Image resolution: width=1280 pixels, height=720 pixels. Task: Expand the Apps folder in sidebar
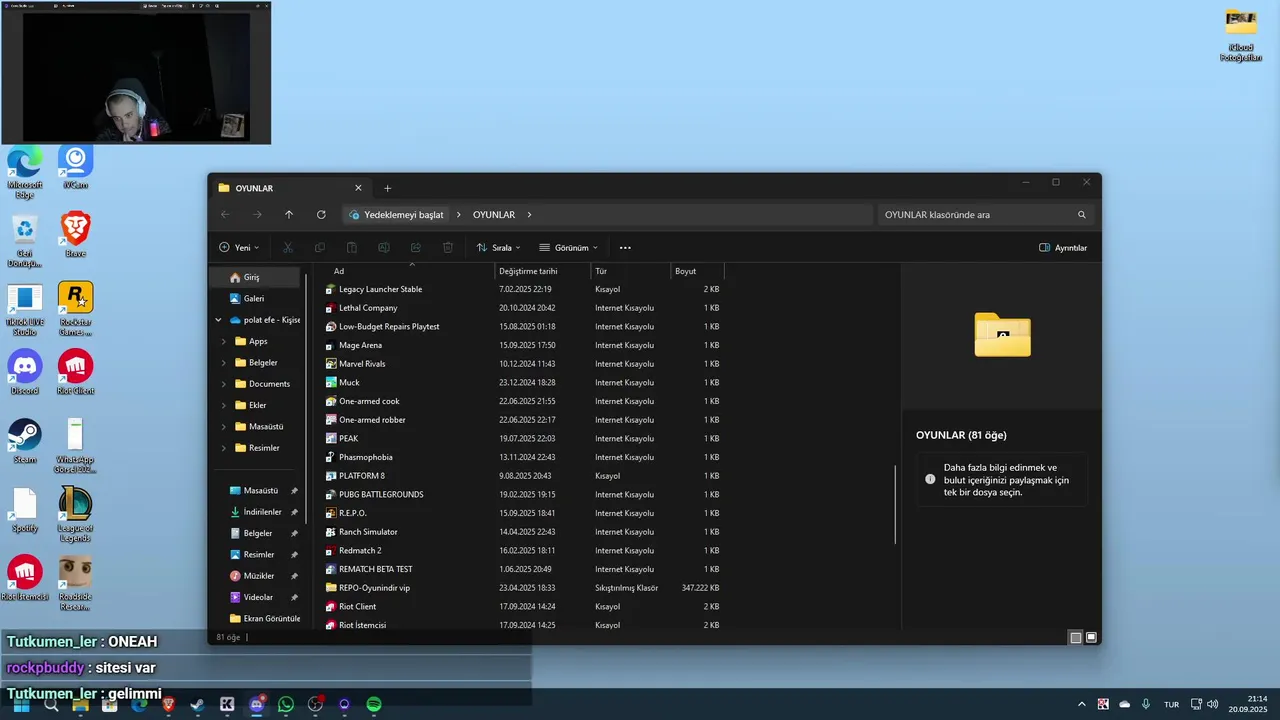(x=224, y=341)
